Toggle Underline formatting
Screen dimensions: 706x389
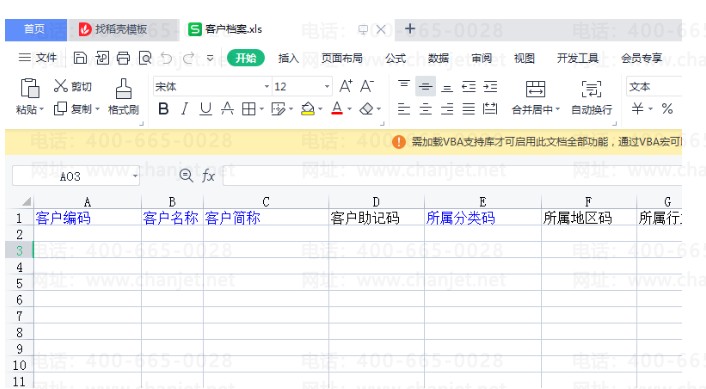pos(205,109)
